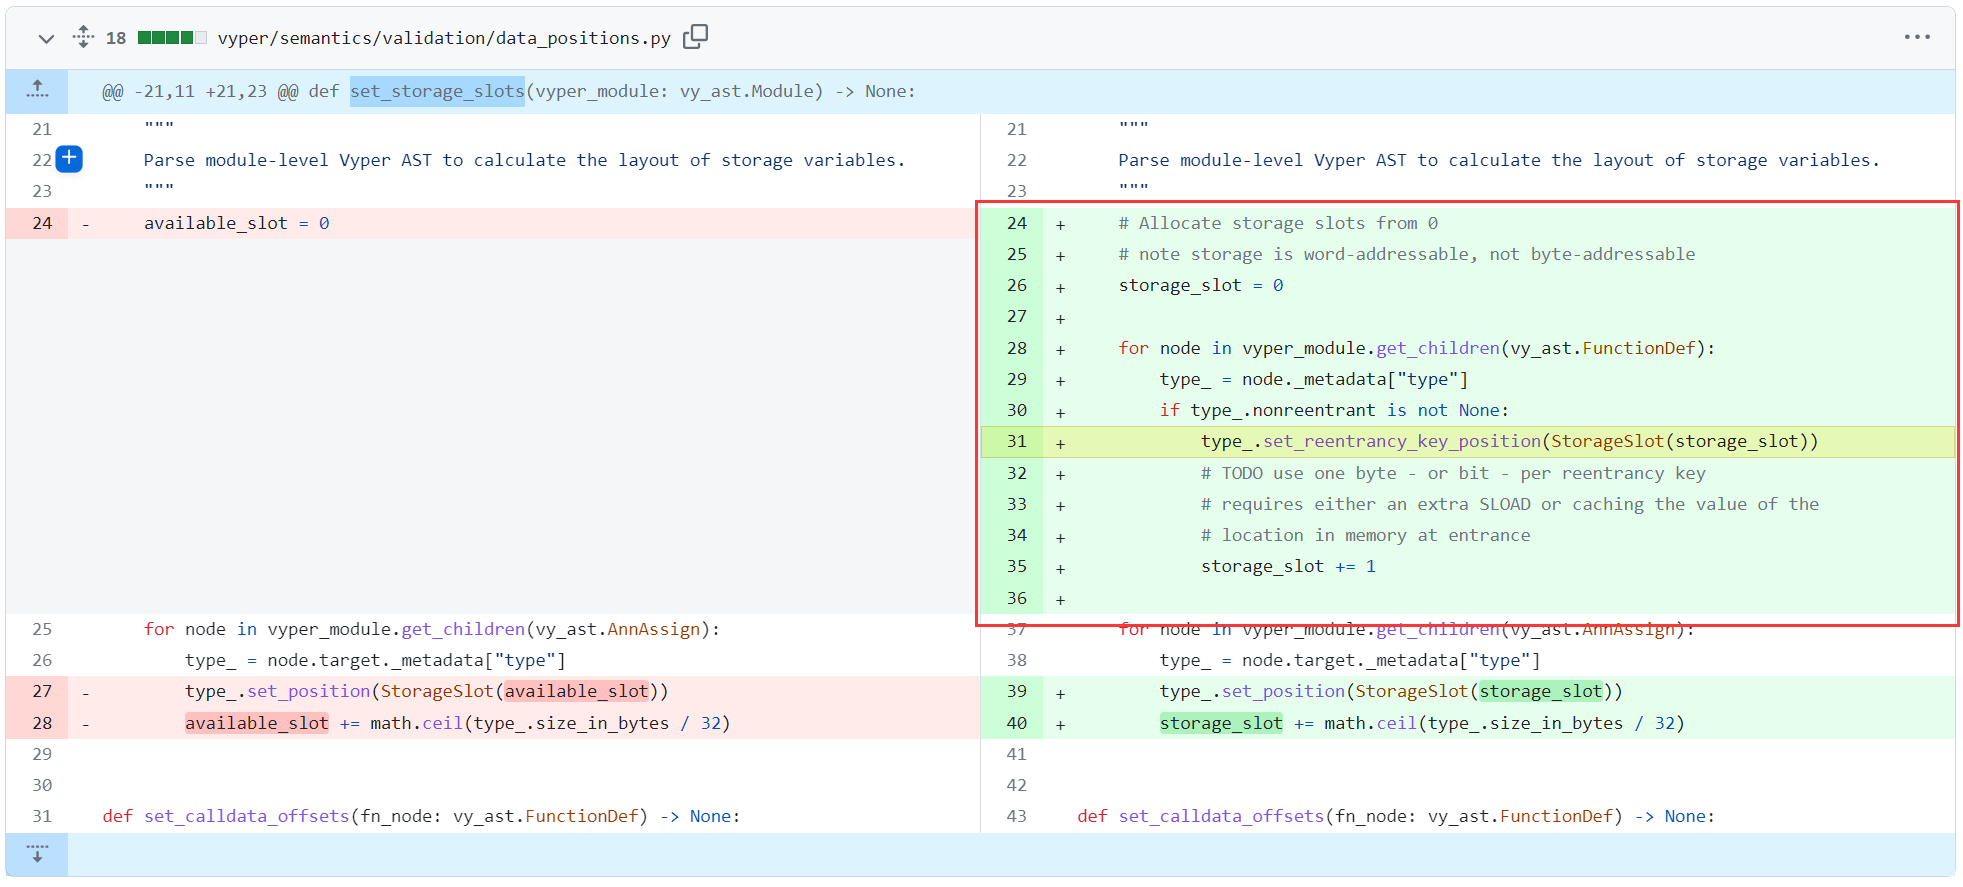Click the 18 changes count
The height and width of the screenshot is (887, 1963).
[116, 38]
